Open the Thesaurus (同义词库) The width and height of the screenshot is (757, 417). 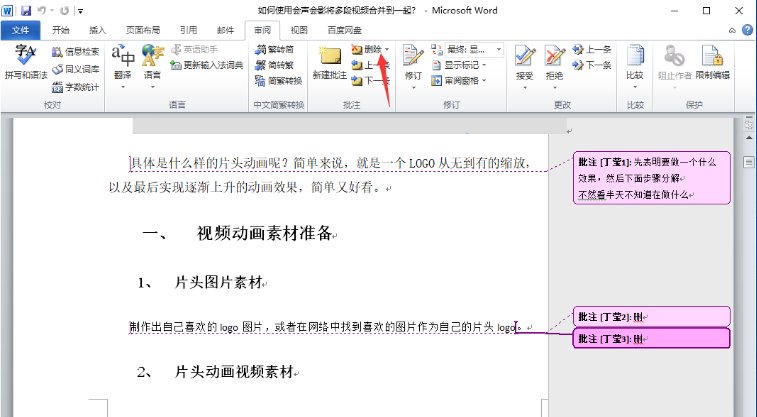pos(75,69)
